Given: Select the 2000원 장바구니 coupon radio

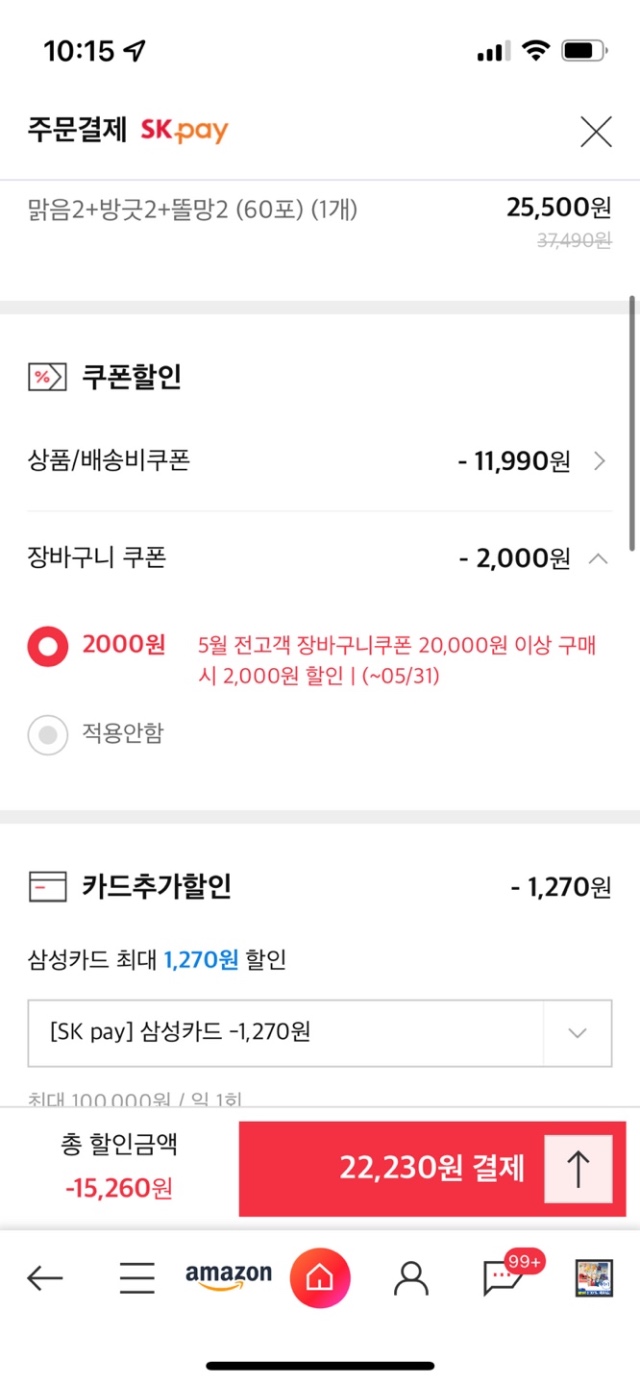Looking at the screenshot, I should pos(48,646).
